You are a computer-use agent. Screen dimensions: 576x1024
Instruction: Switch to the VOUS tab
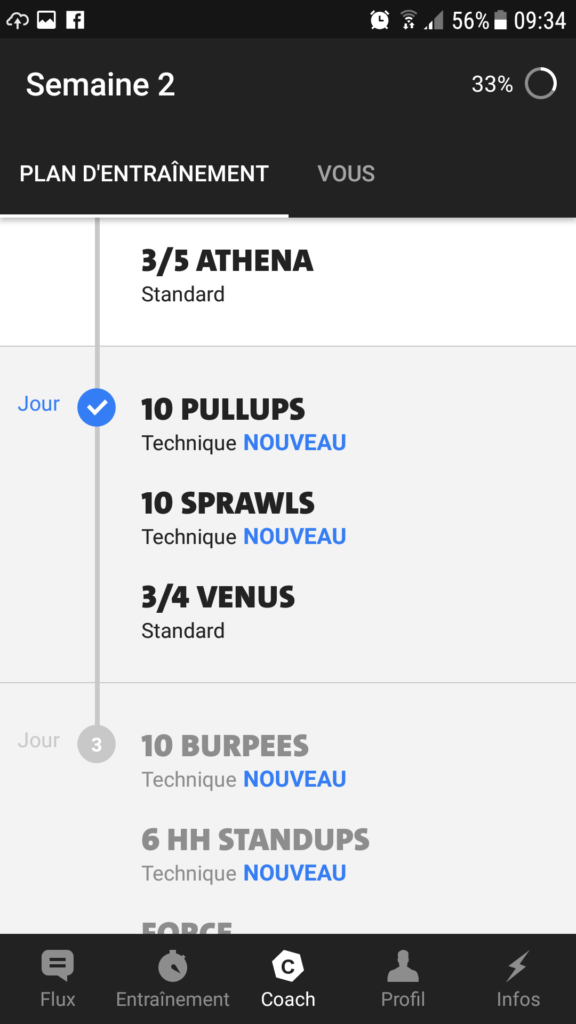[x=346, y=174]
